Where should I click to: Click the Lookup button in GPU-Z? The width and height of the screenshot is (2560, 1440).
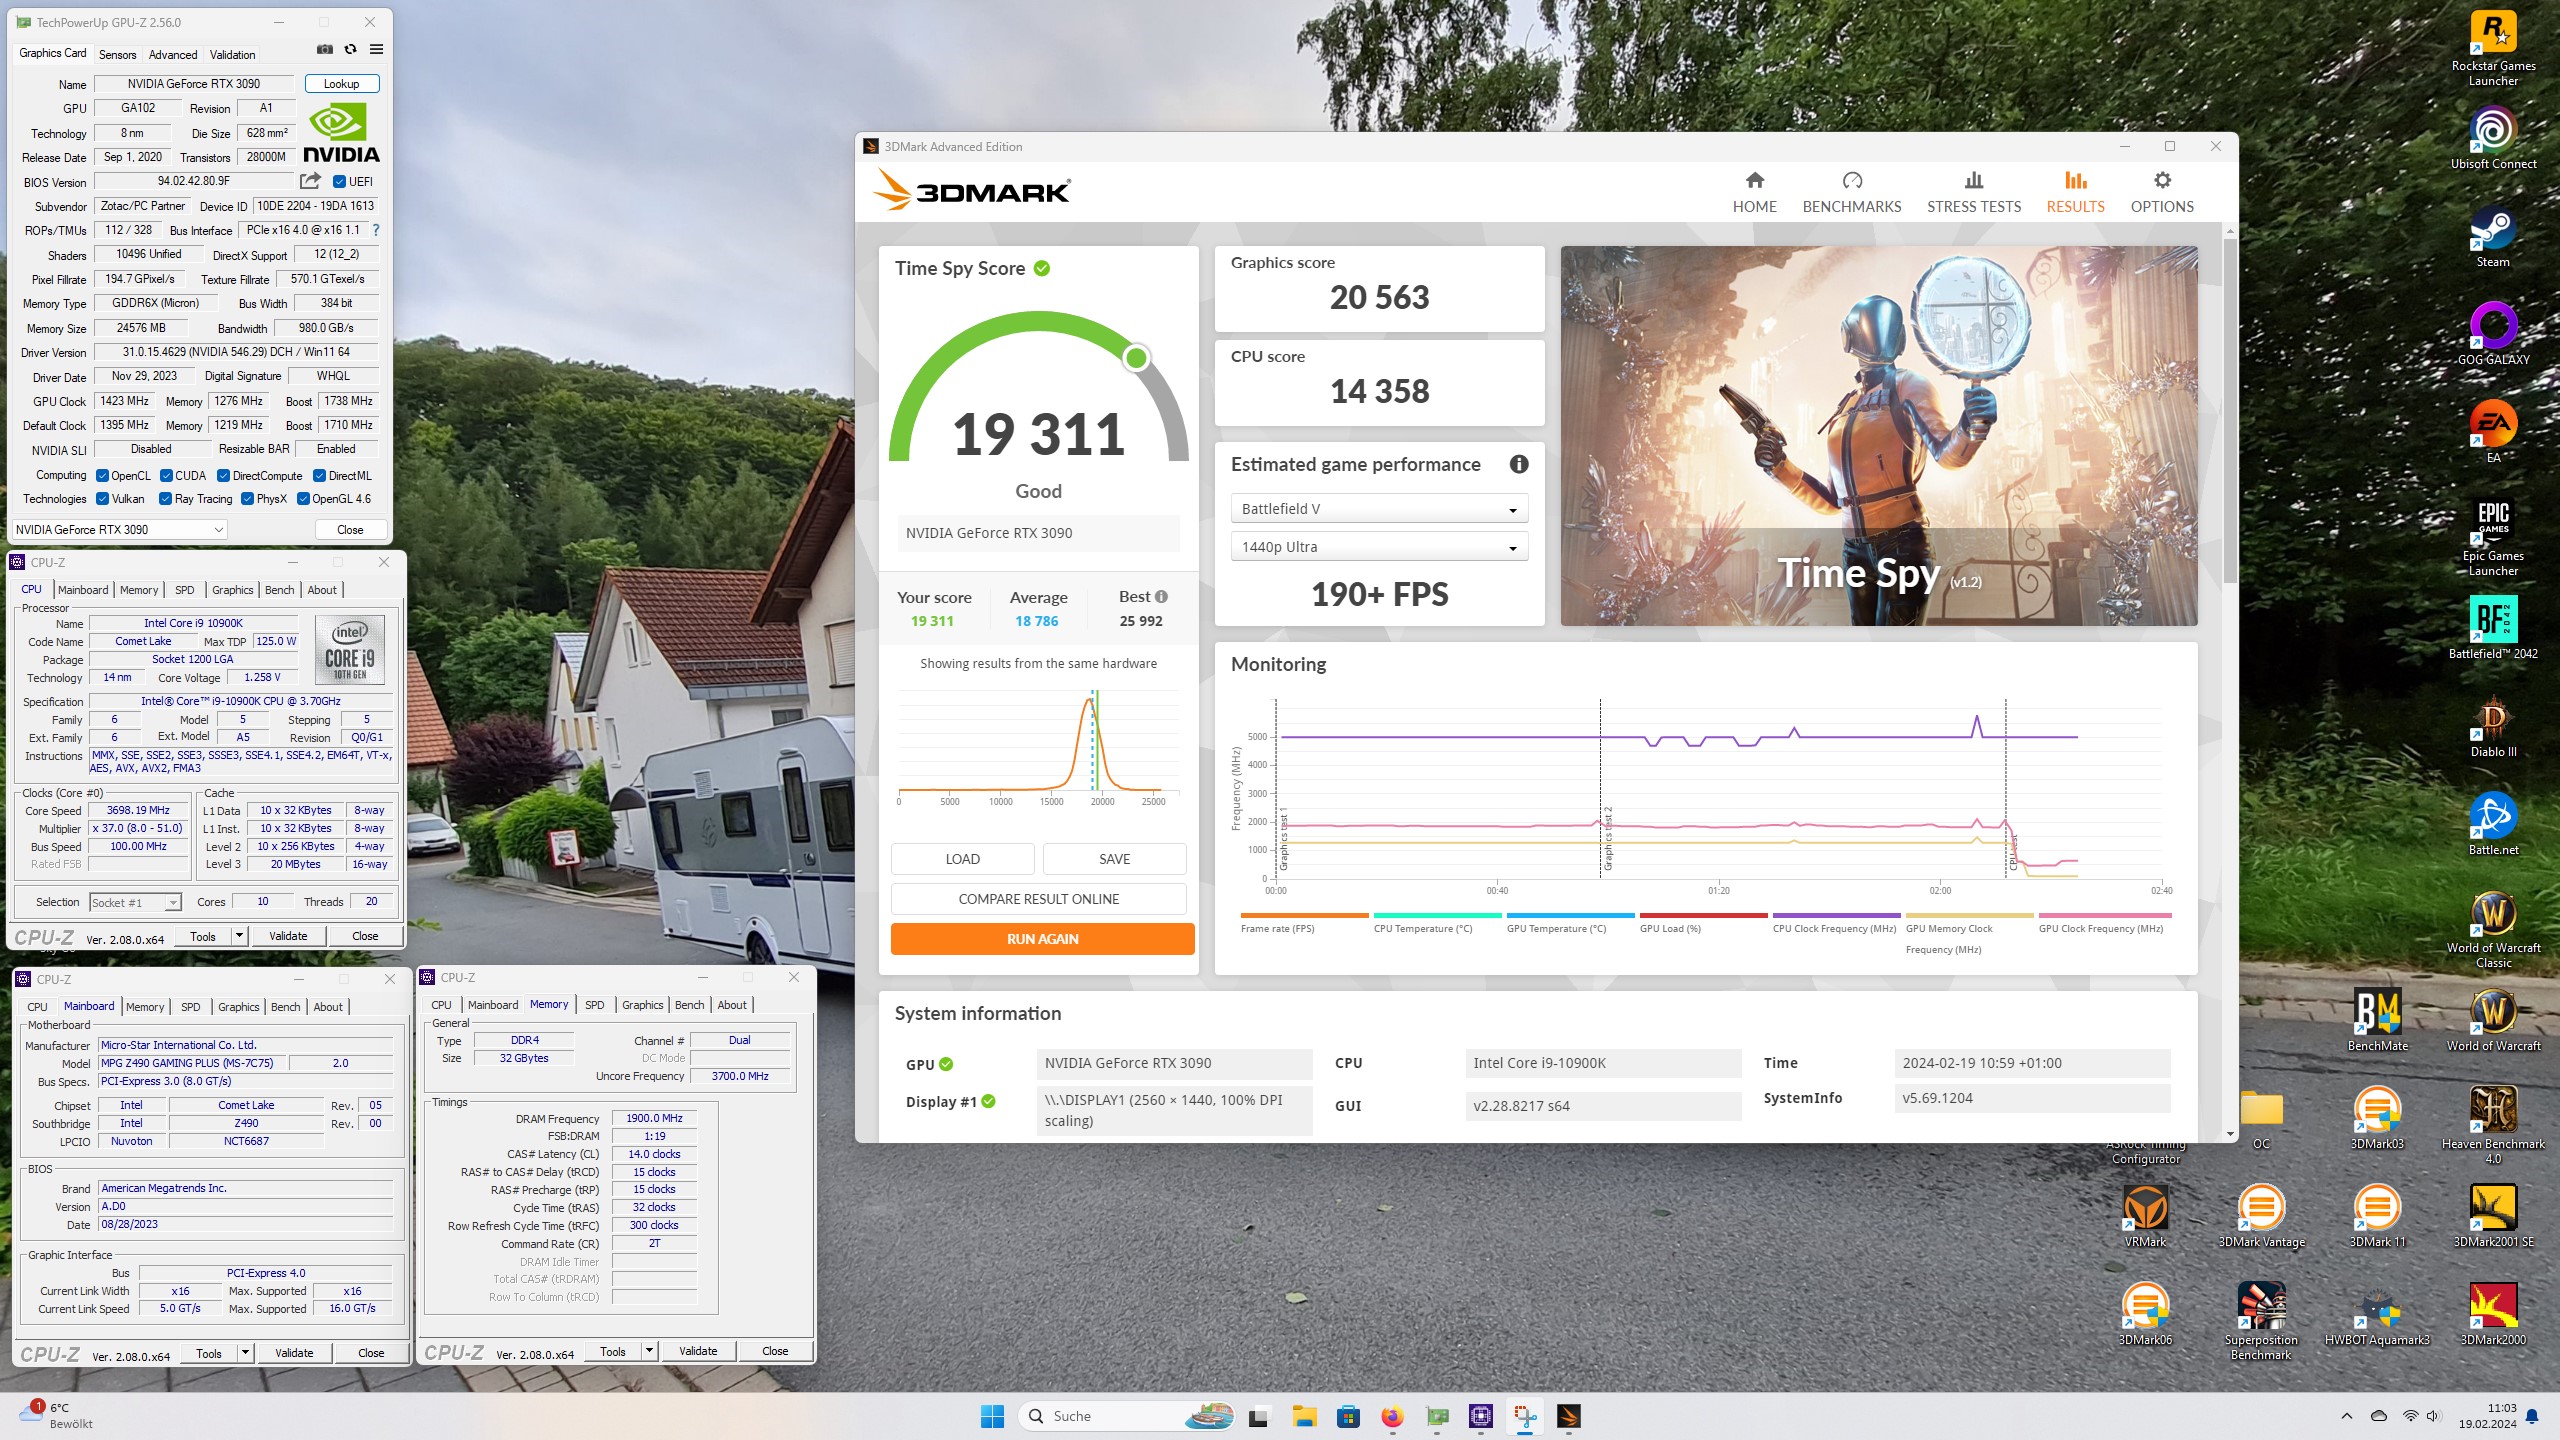341,84
